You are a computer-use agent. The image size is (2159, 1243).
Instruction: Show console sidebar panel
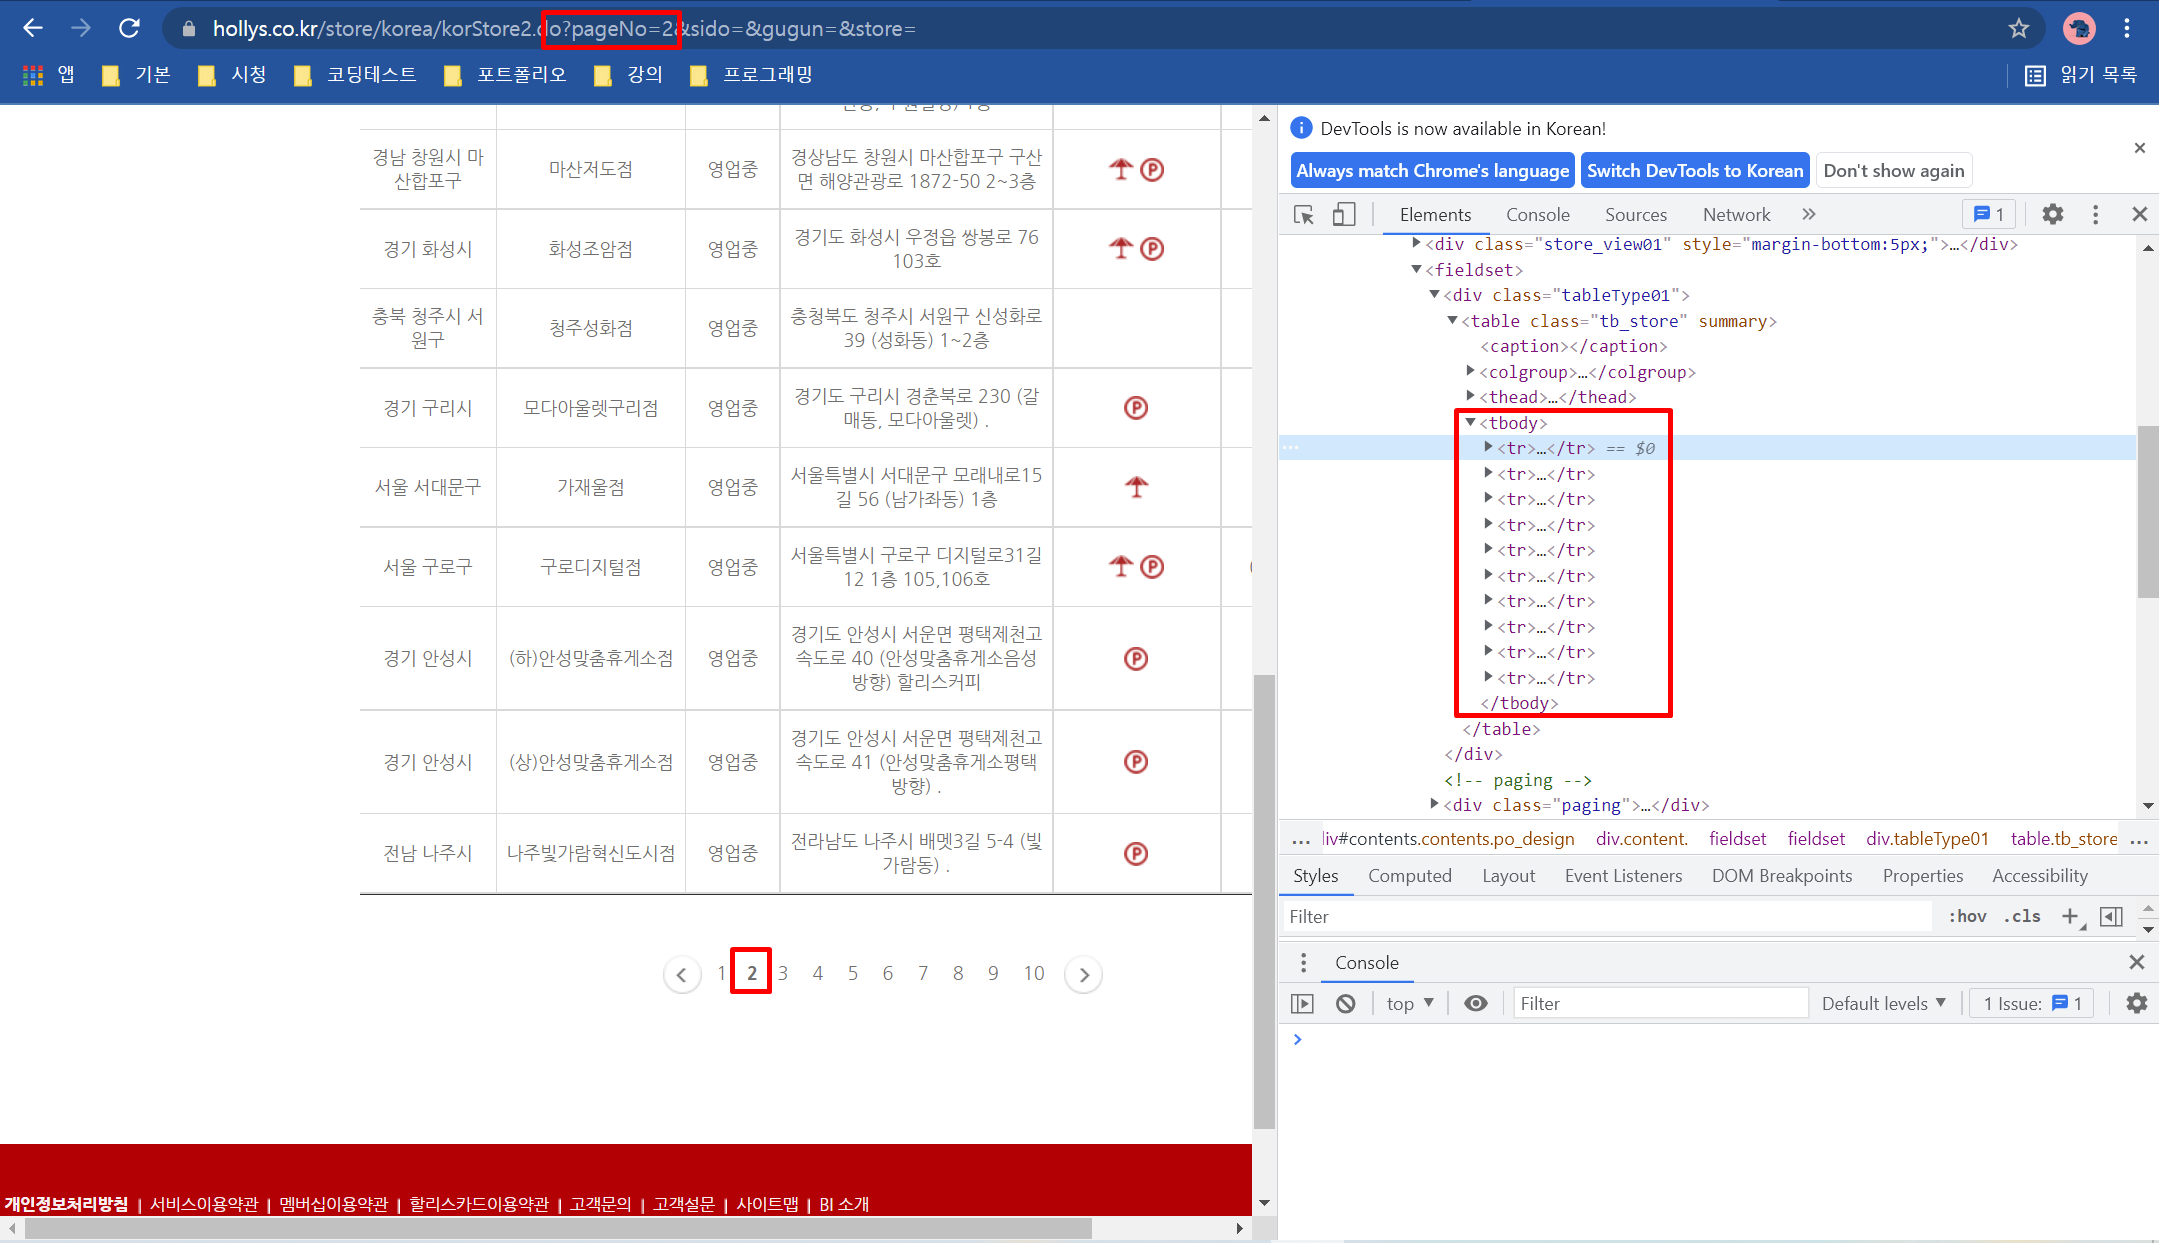(x=1302, y=1003)
